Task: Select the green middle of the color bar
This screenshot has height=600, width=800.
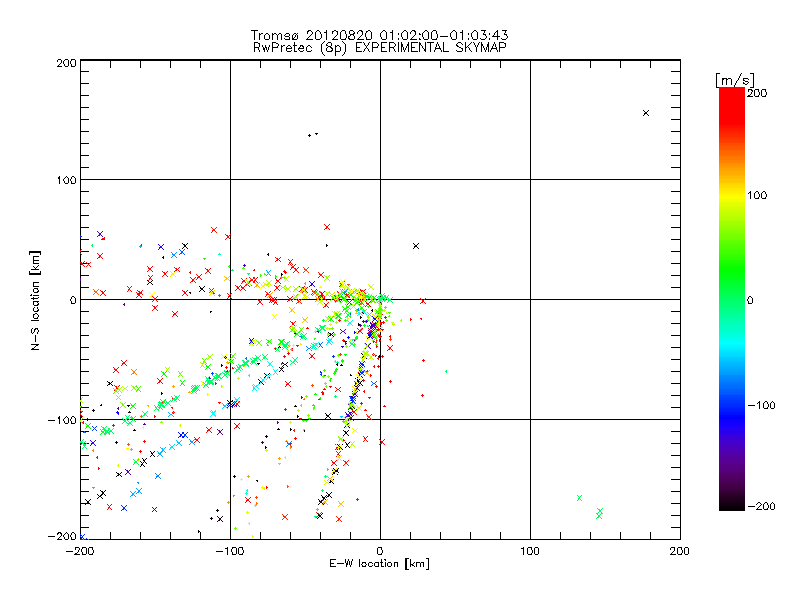Action: pos(731,299)
